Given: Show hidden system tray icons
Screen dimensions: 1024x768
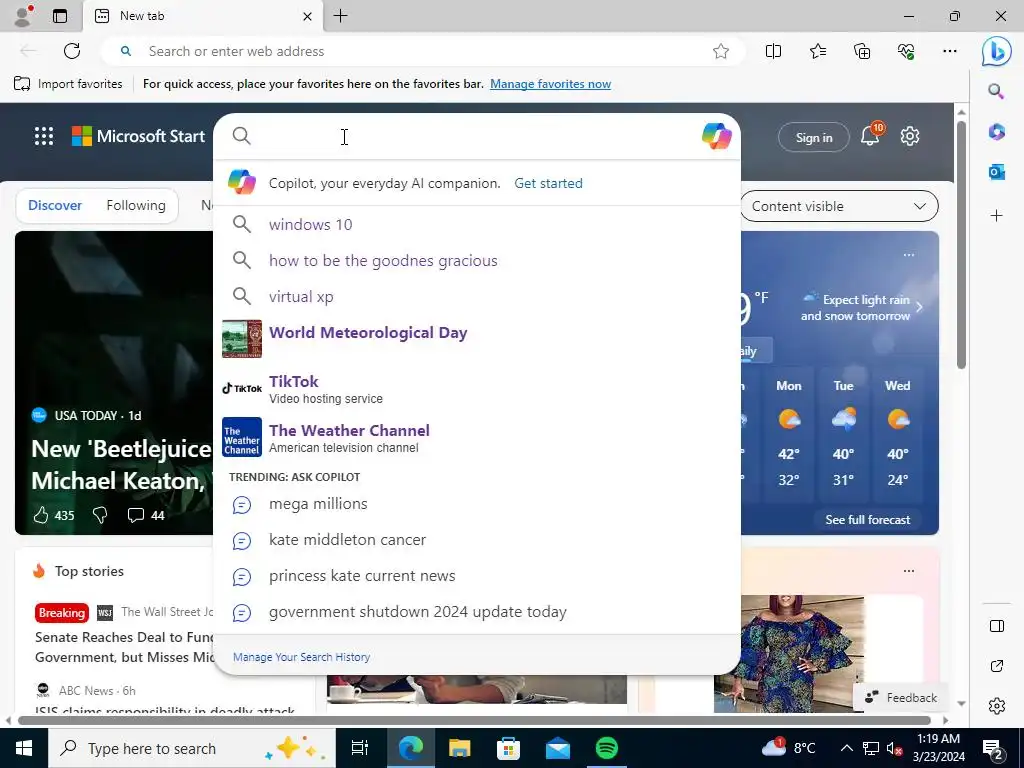Looking at the screenshot, I should point(846,748).
